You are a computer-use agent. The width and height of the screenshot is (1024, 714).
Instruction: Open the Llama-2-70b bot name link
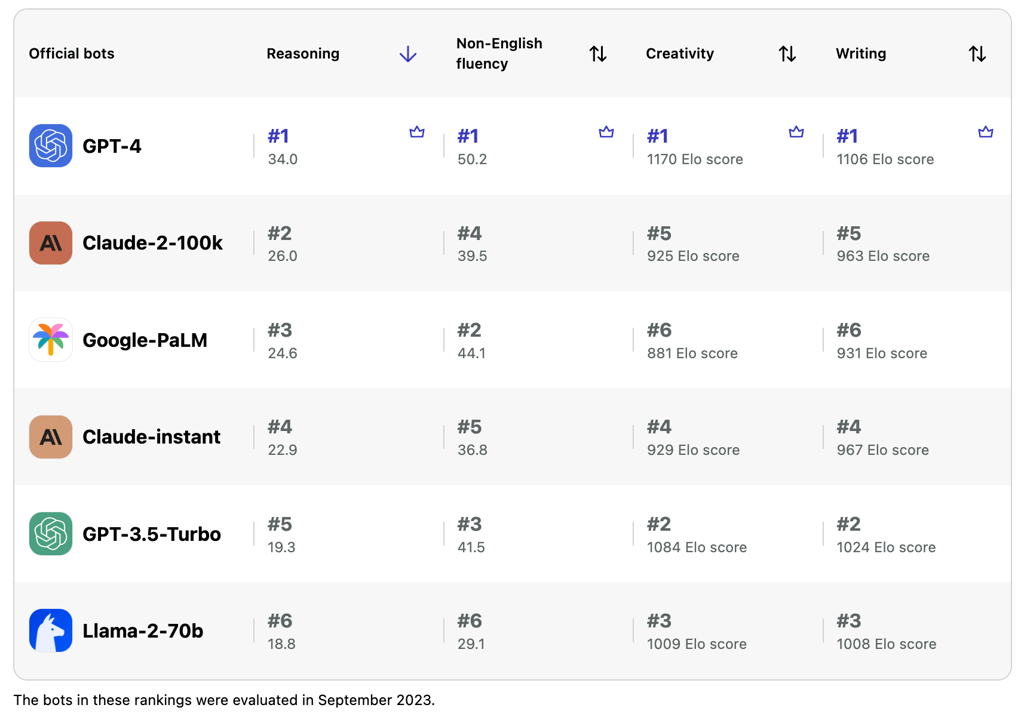point(143,631)
